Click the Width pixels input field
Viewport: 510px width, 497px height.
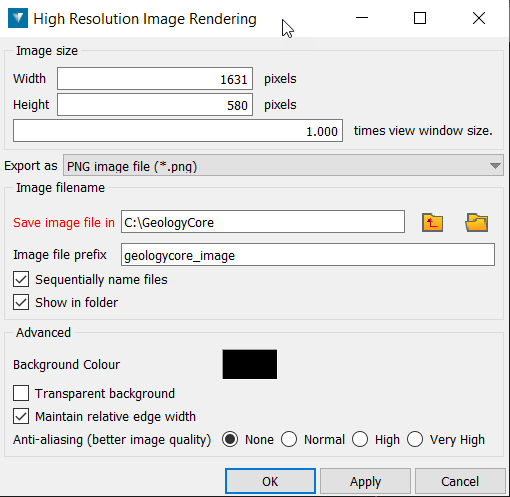[155, 79]
